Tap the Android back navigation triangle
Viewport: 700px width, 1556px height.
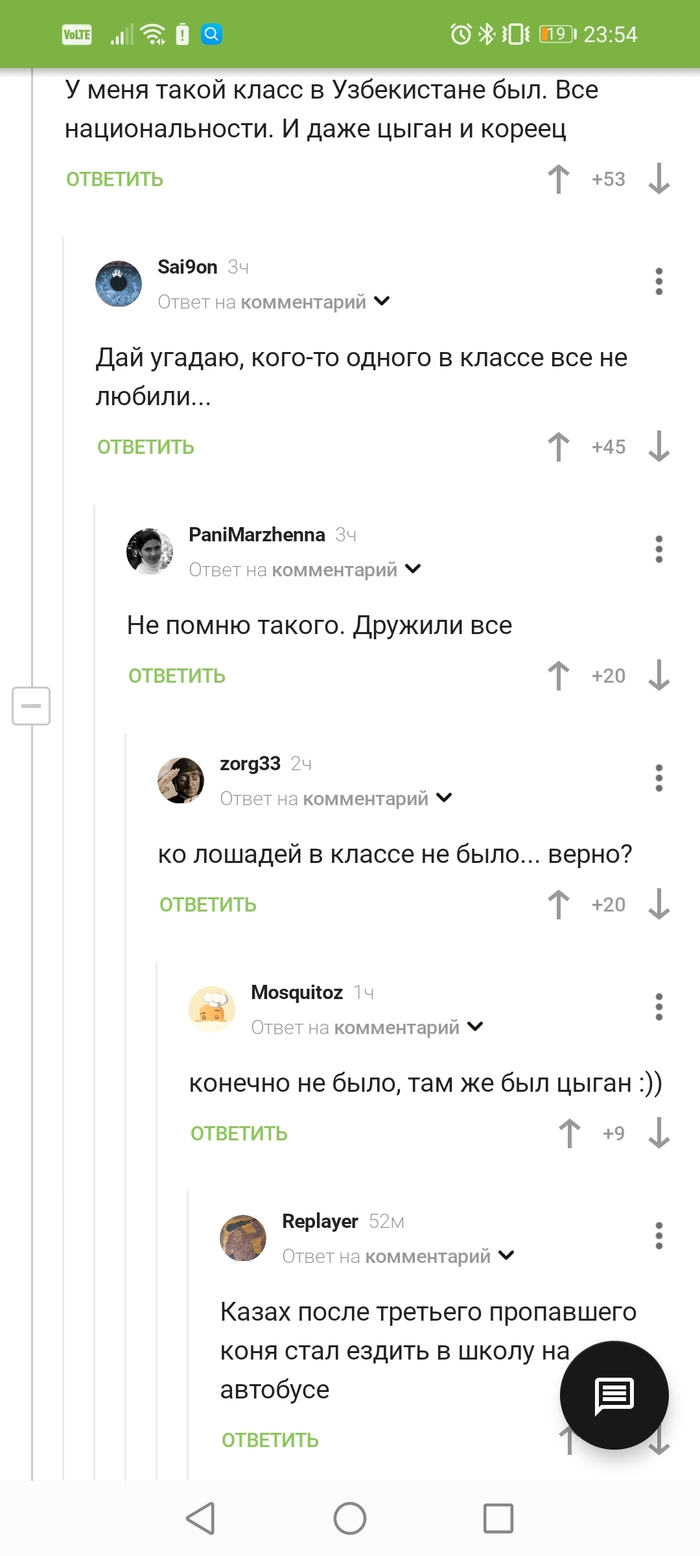(x=200, y=1517)
